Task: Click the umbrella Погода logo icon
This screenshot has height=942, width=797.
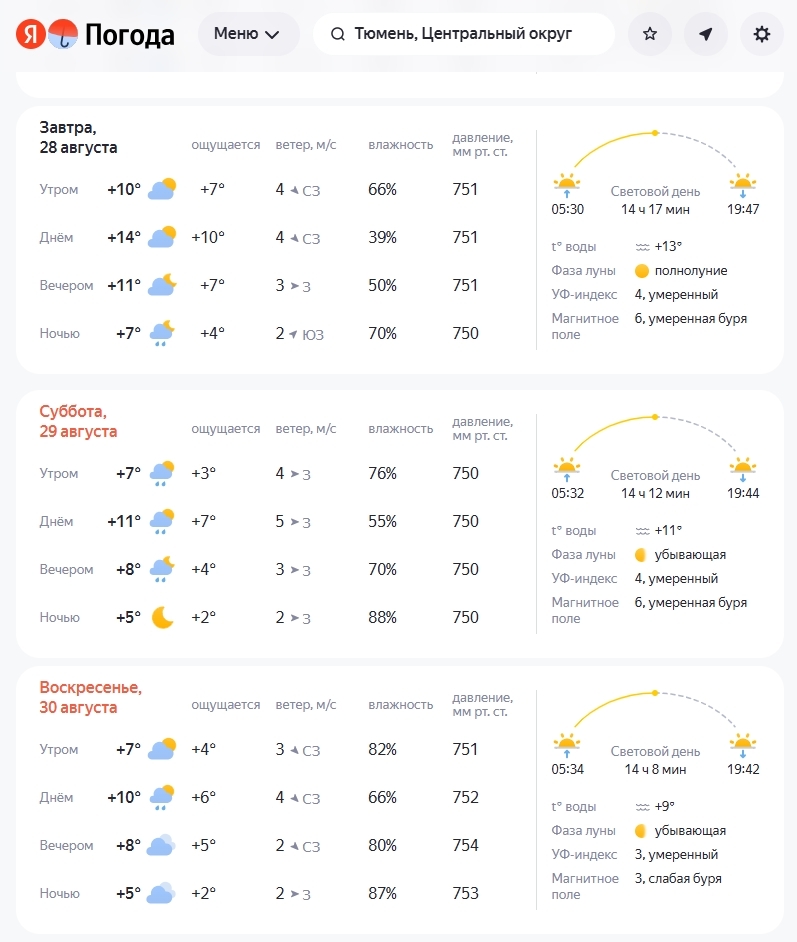Action: tap(63, 34)
